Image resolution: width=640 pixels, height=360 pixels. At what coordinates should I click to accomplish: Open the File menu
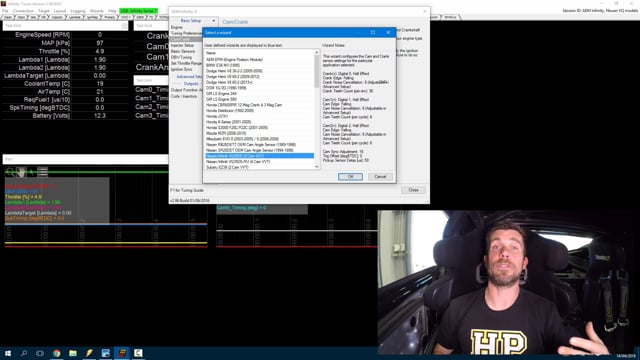pos(5,11)
